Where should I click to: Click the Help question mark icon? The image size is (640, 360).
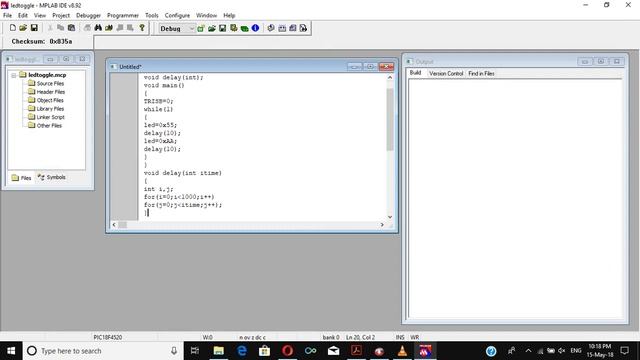pyautogui.click(x=142, y=28)
